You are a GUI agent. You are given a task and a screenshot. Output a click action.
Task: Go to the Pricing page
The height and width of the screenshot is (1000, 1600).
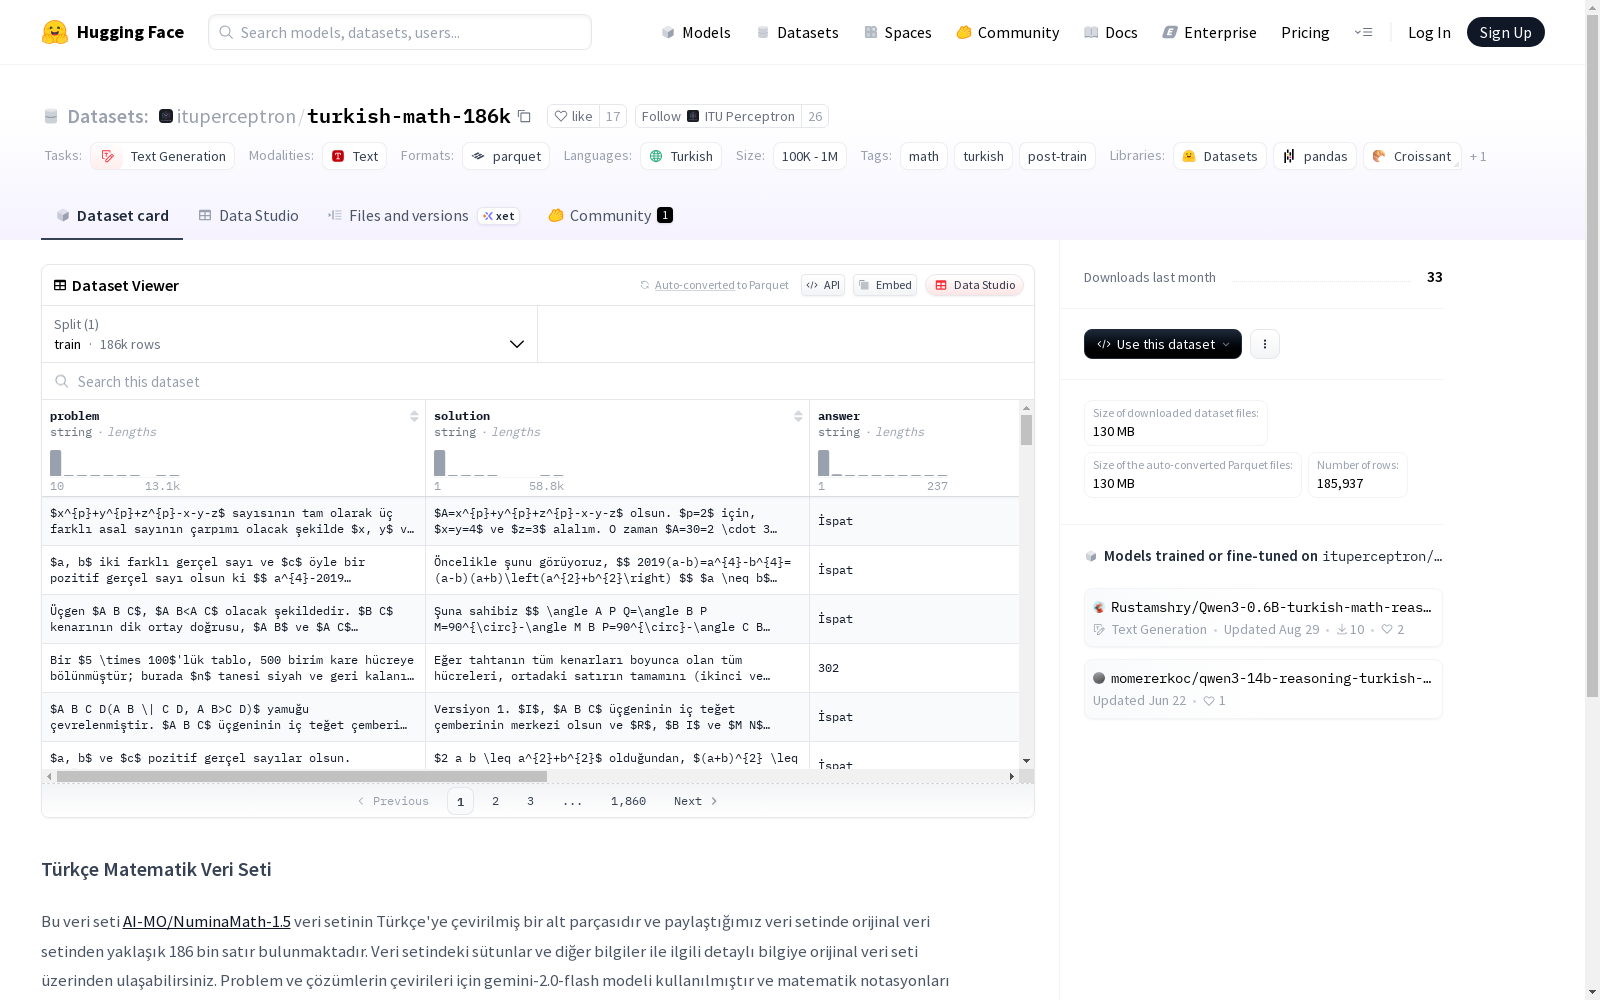[x=1305, y=32]
